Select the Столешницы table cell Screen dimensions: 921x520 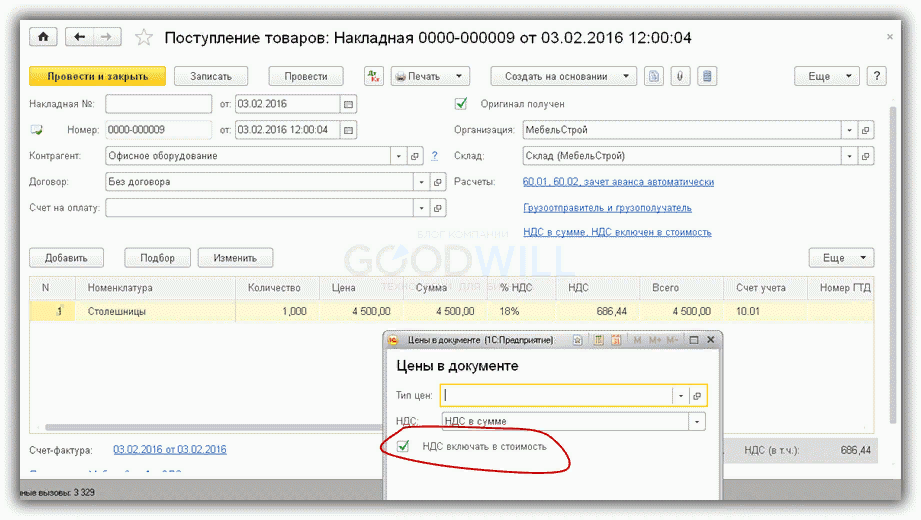click(x=156, y=311)
